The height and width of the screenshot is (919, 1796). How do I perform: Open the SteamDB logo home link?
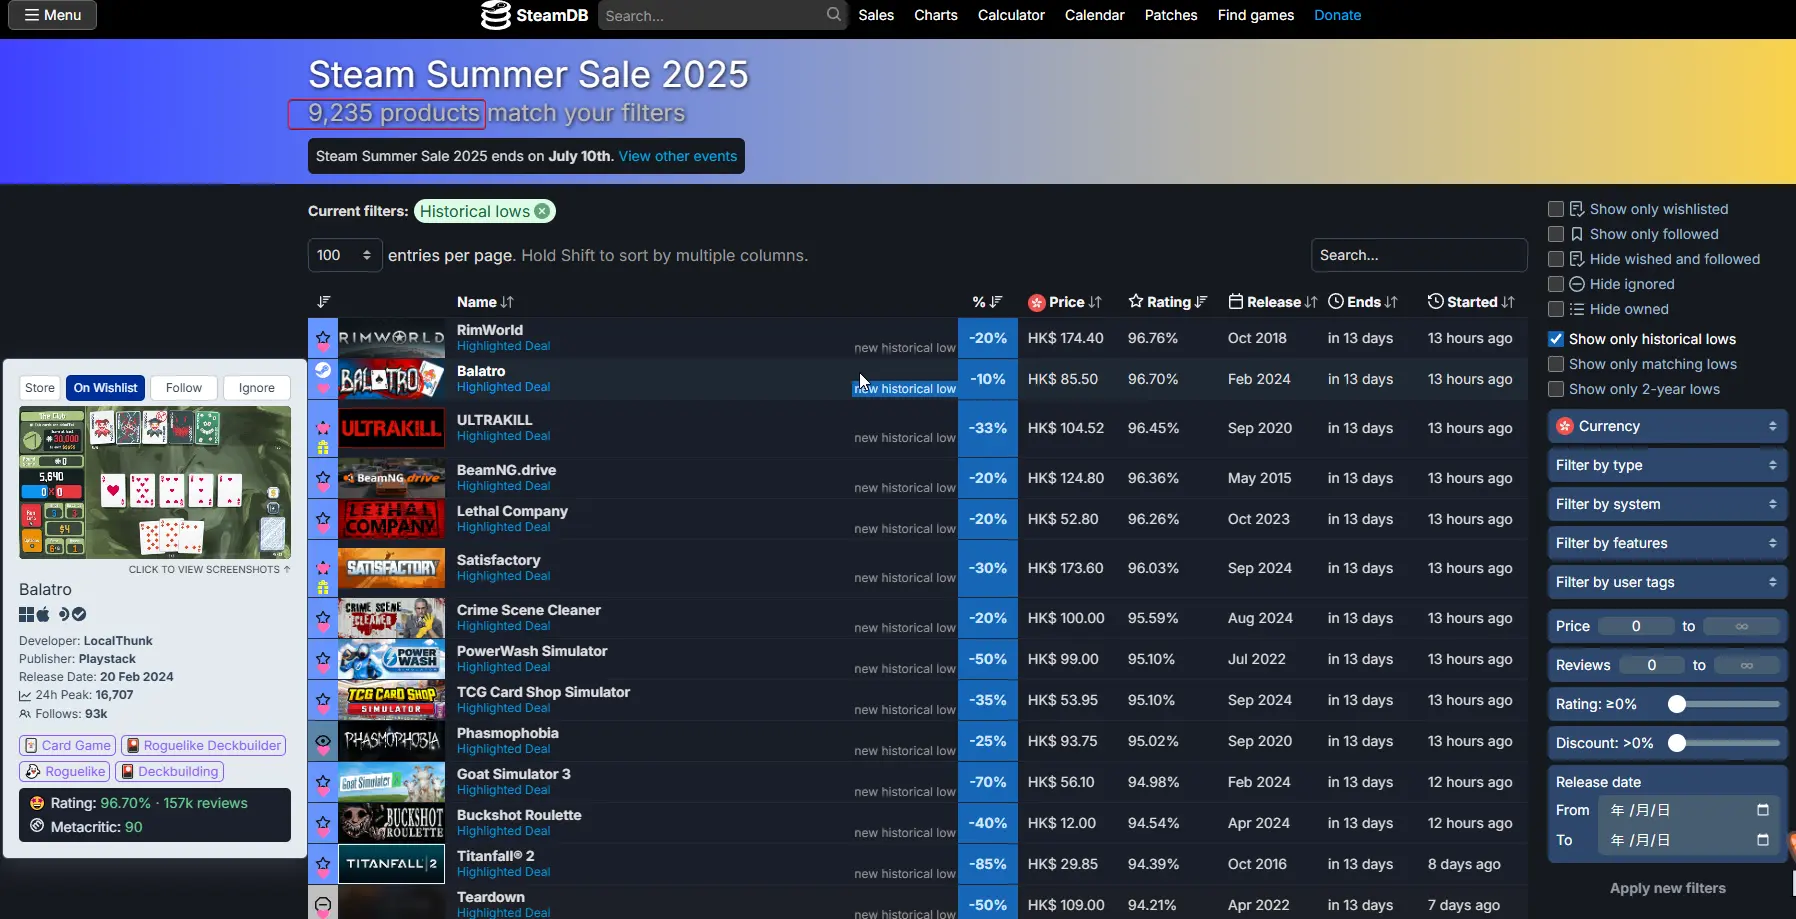tap(534, 15)
